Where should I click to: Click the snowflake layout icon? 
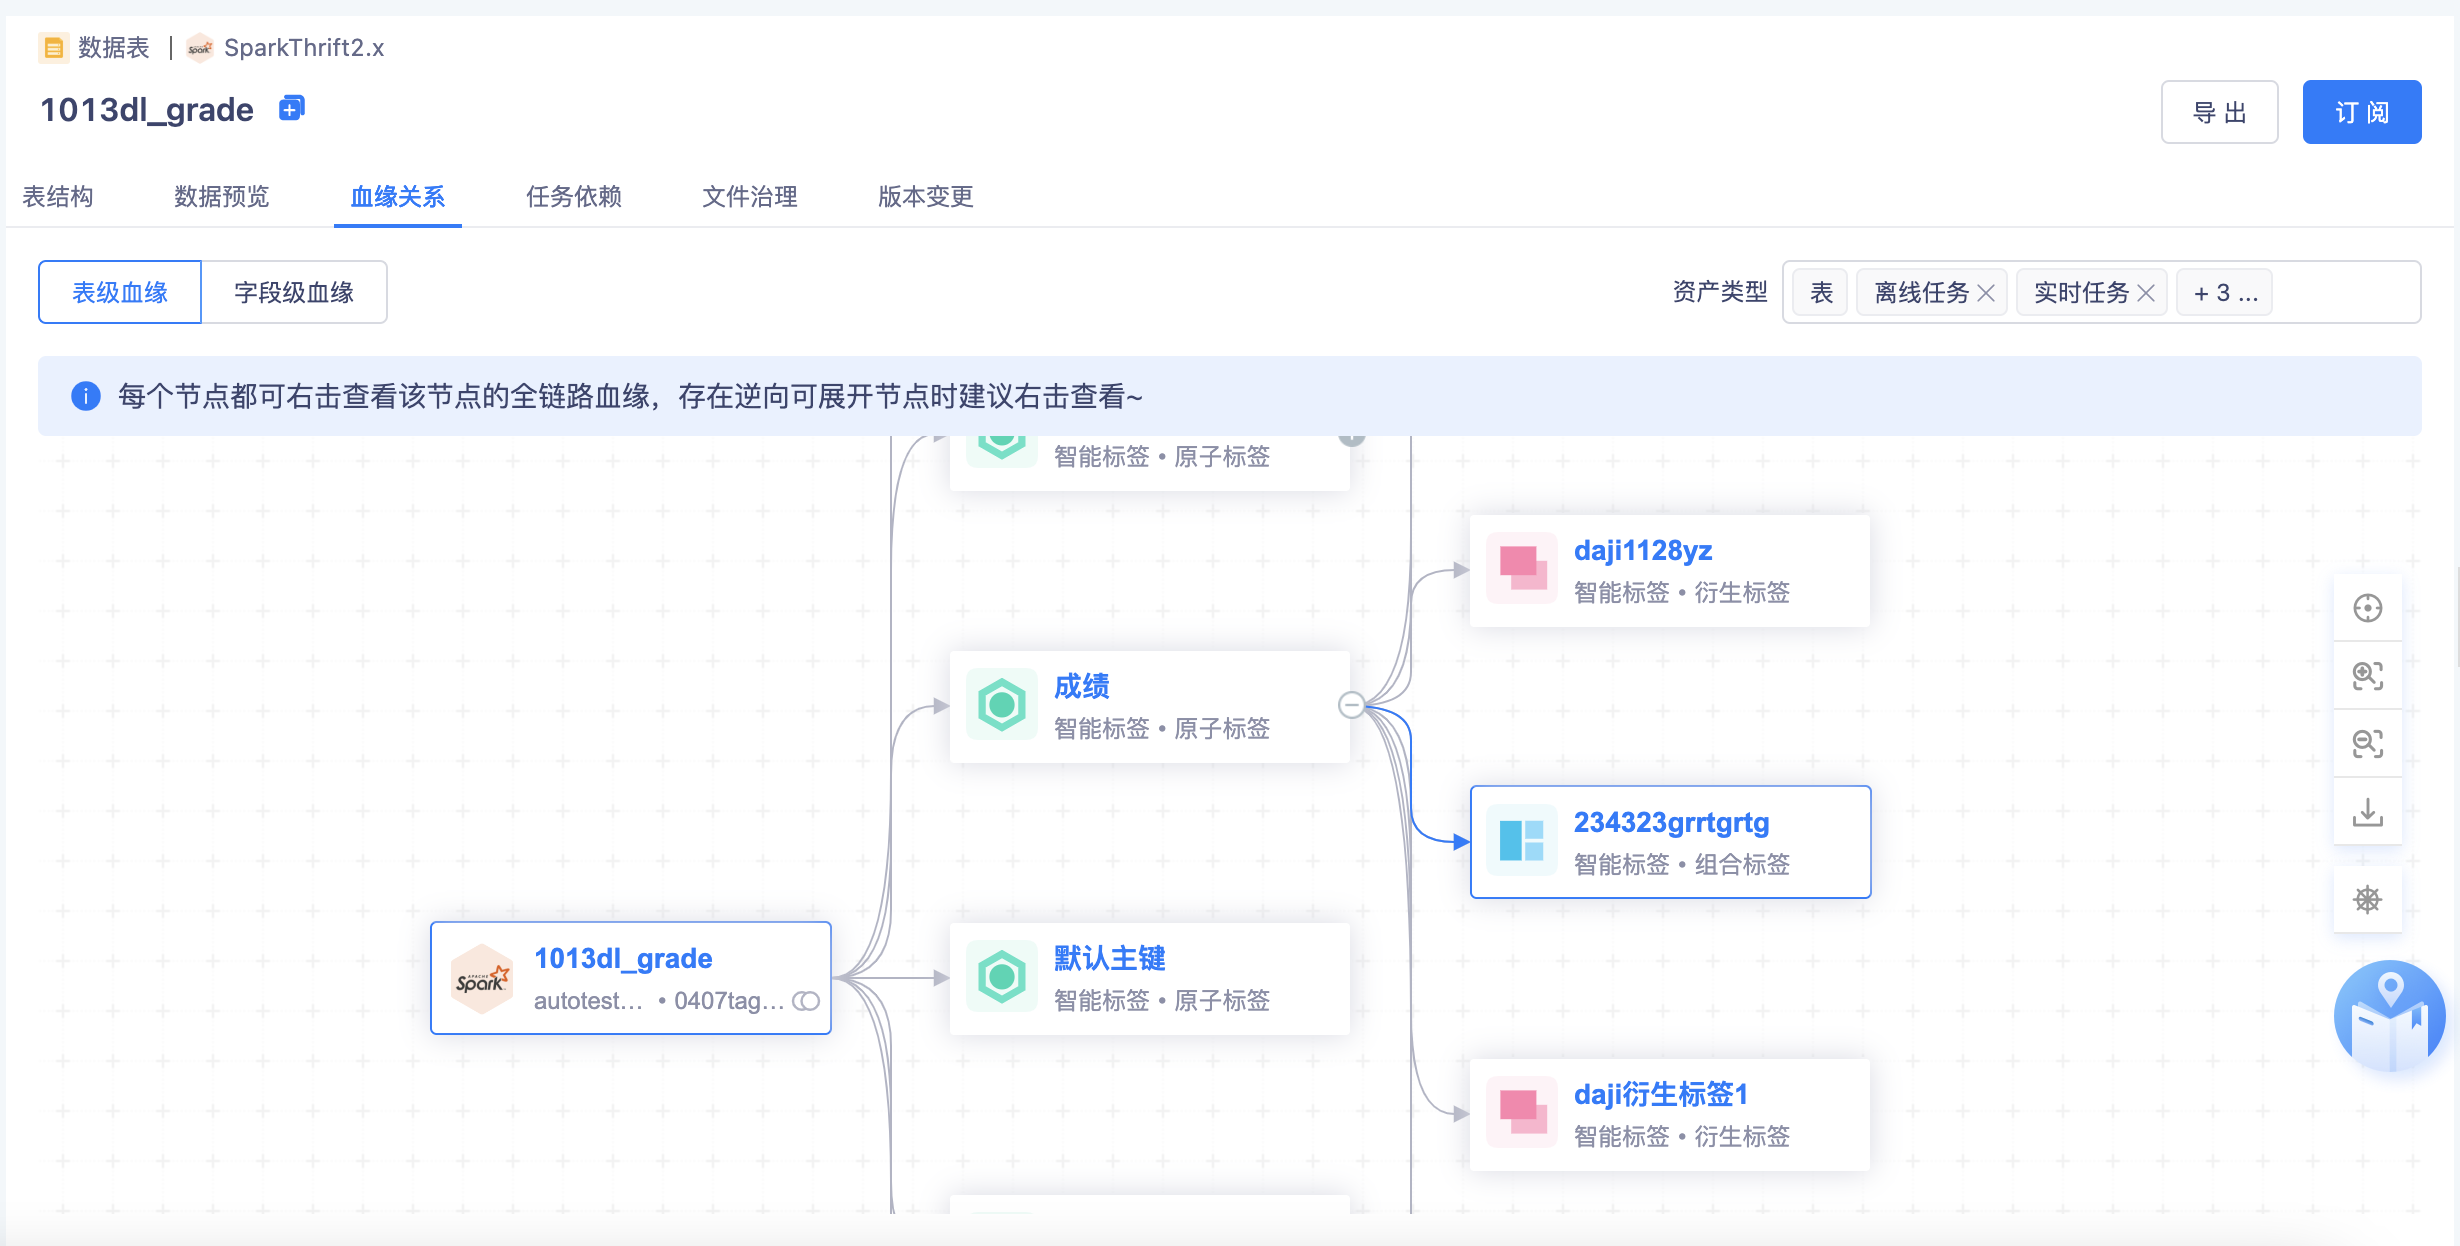(x=2367, y=899)
